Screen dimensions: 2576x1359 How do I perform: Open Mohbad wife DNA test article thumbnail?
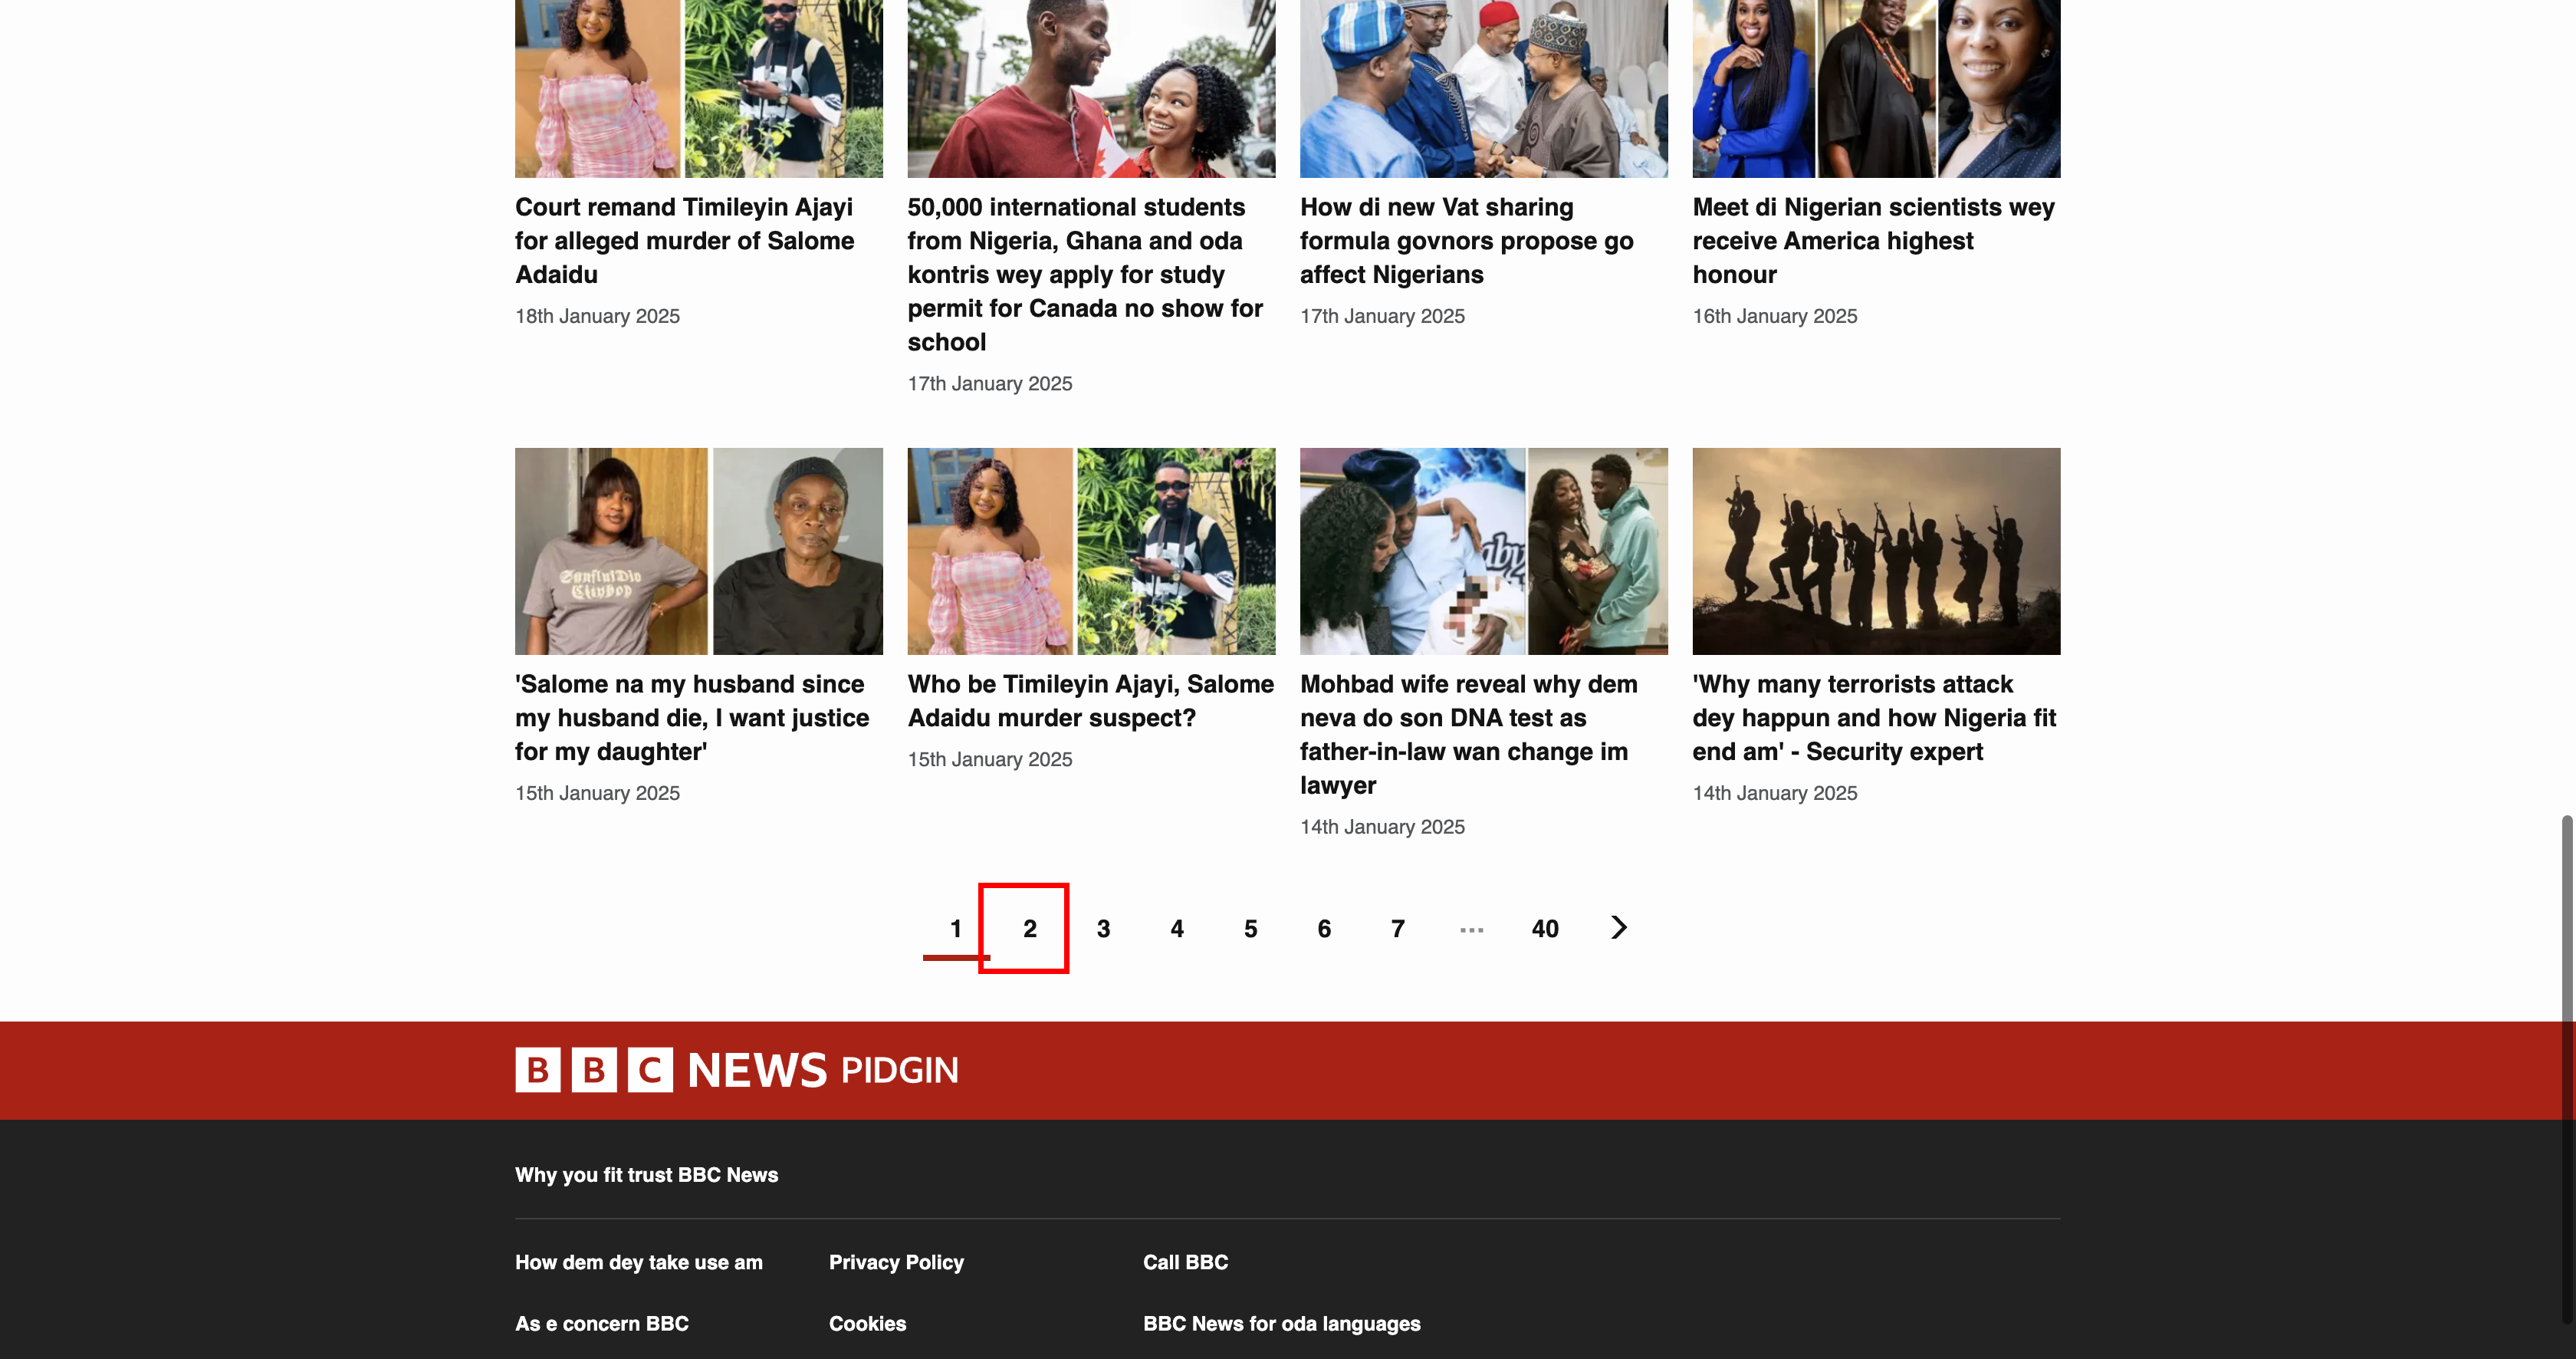[1483, 551]
